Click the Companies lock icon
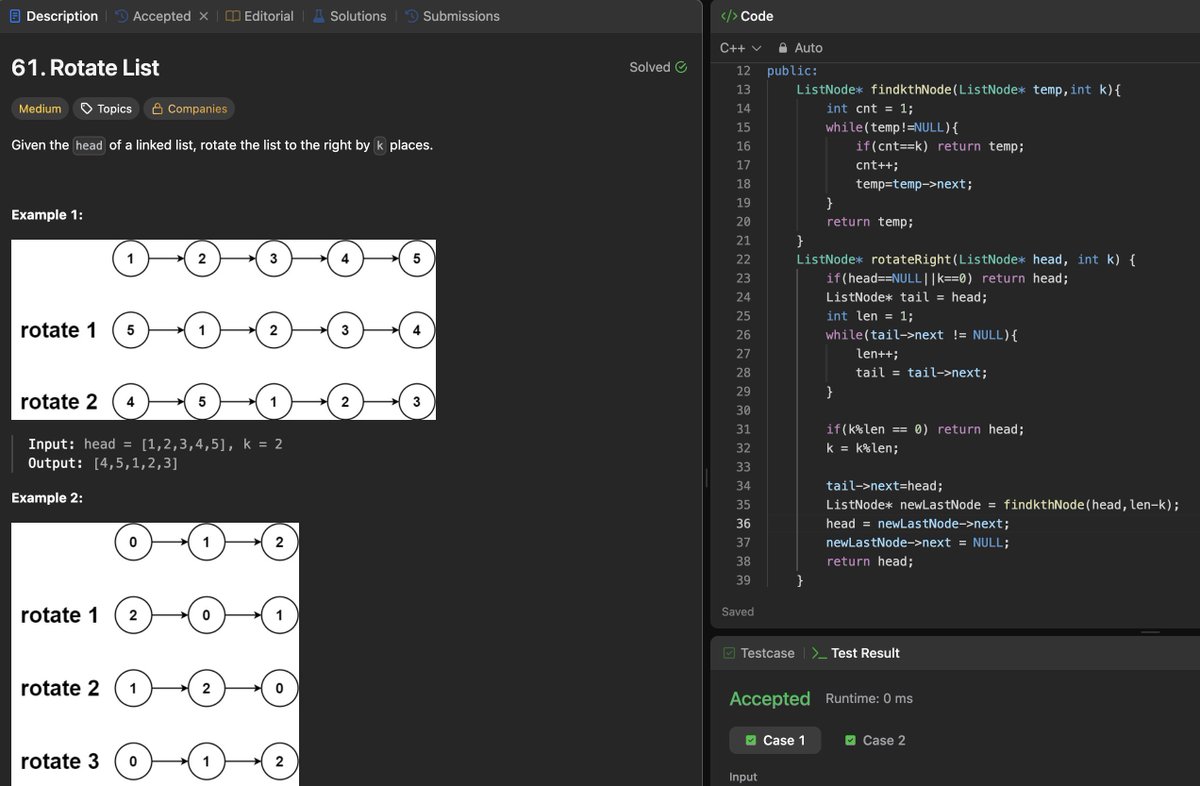The height and width of the screenshot is (786, 1200). (x=158, y=108)
